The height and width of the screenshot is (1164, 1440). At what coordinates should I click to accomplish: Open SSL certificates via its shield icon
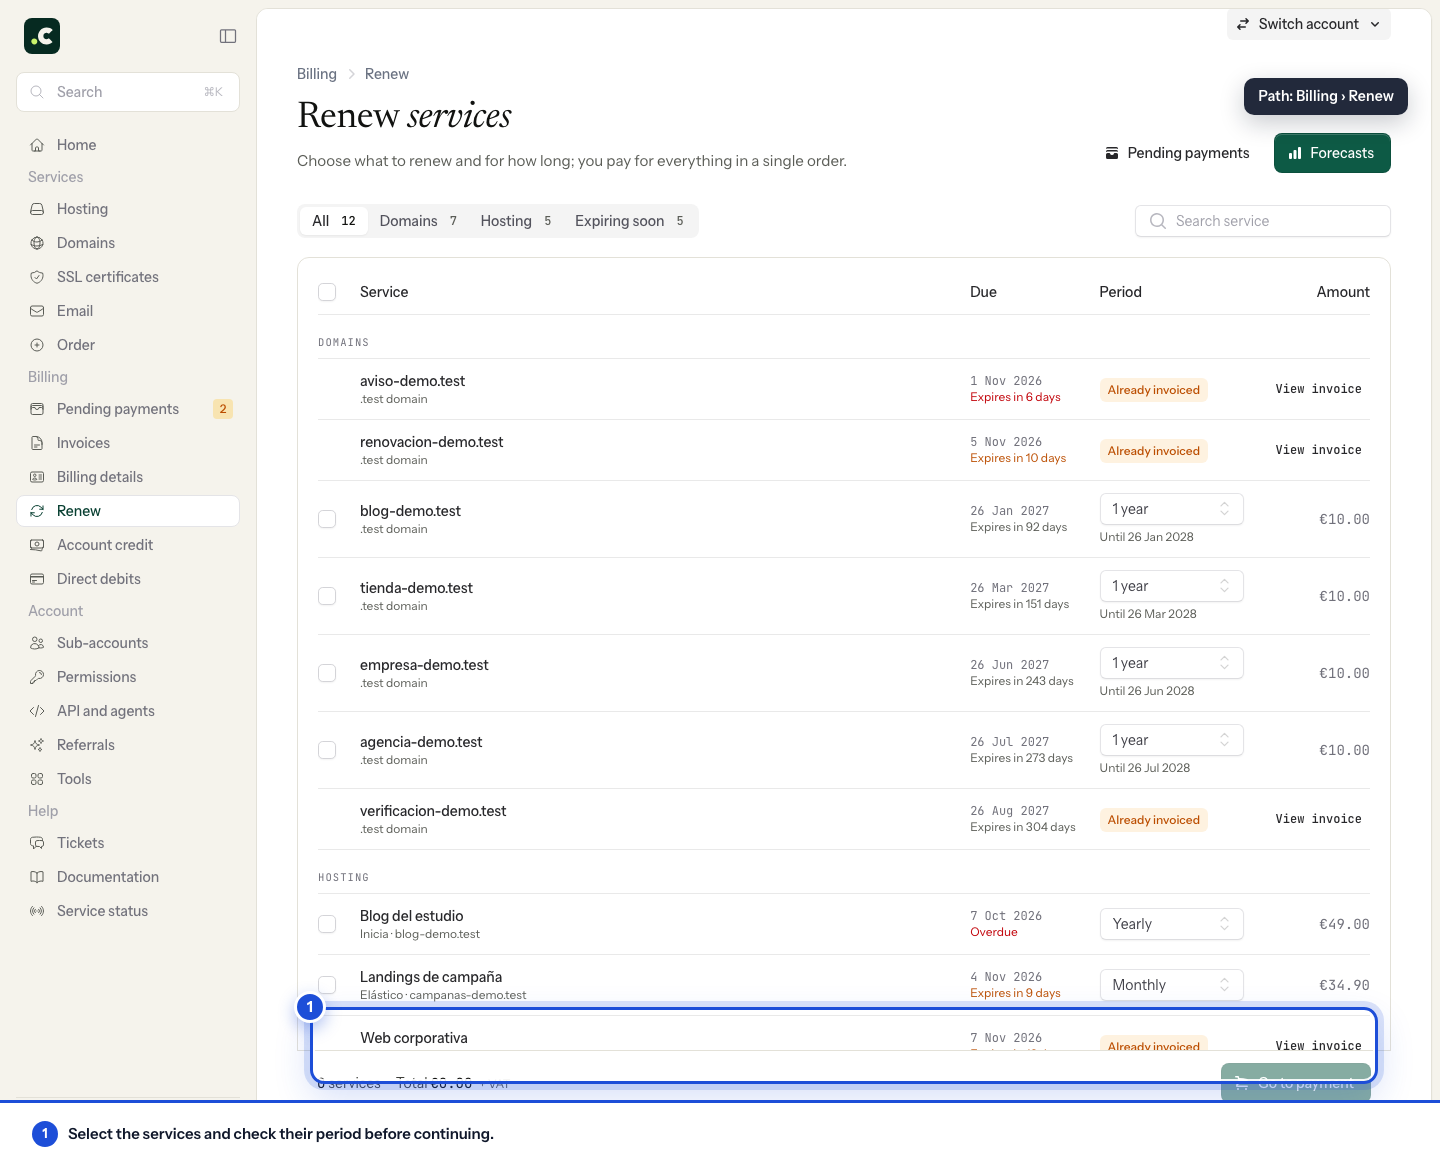pos(37,277)
